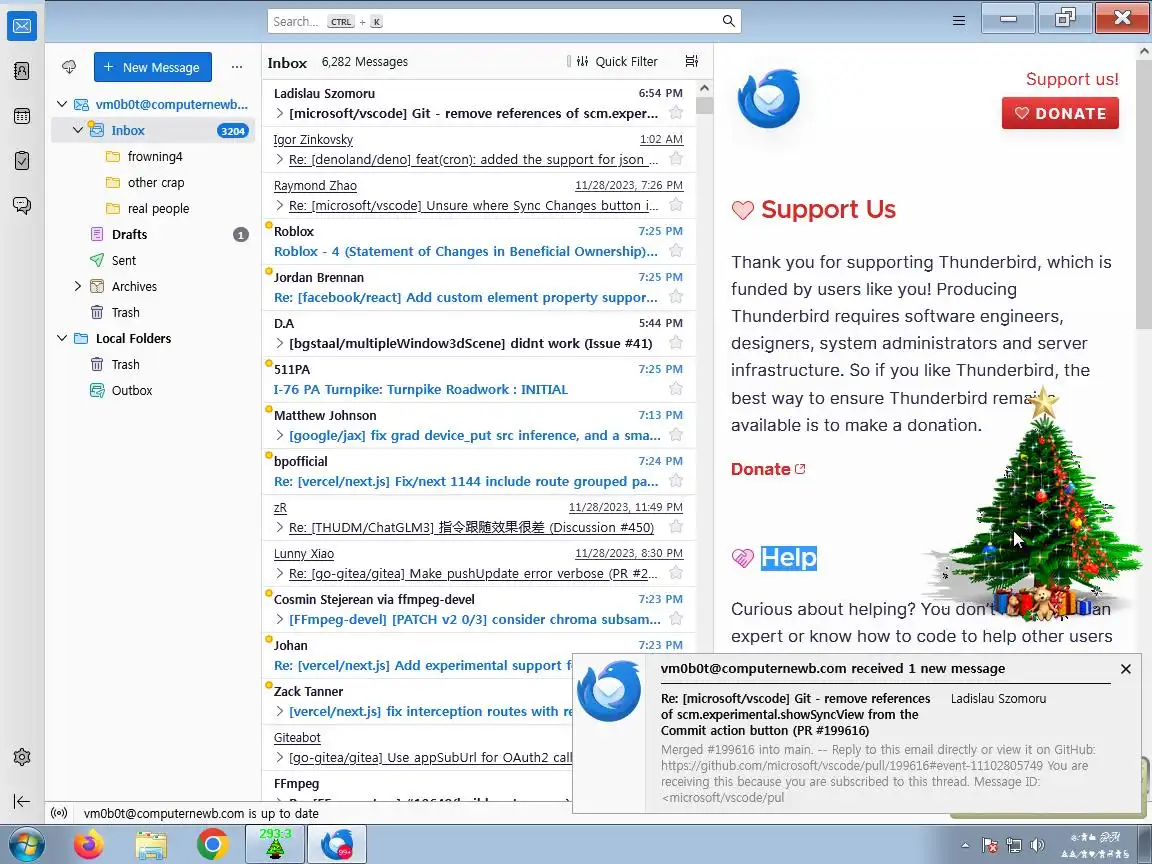Click Get Messages cloud icon
This screenshot has height=864, width=1152.
(69, 67)
